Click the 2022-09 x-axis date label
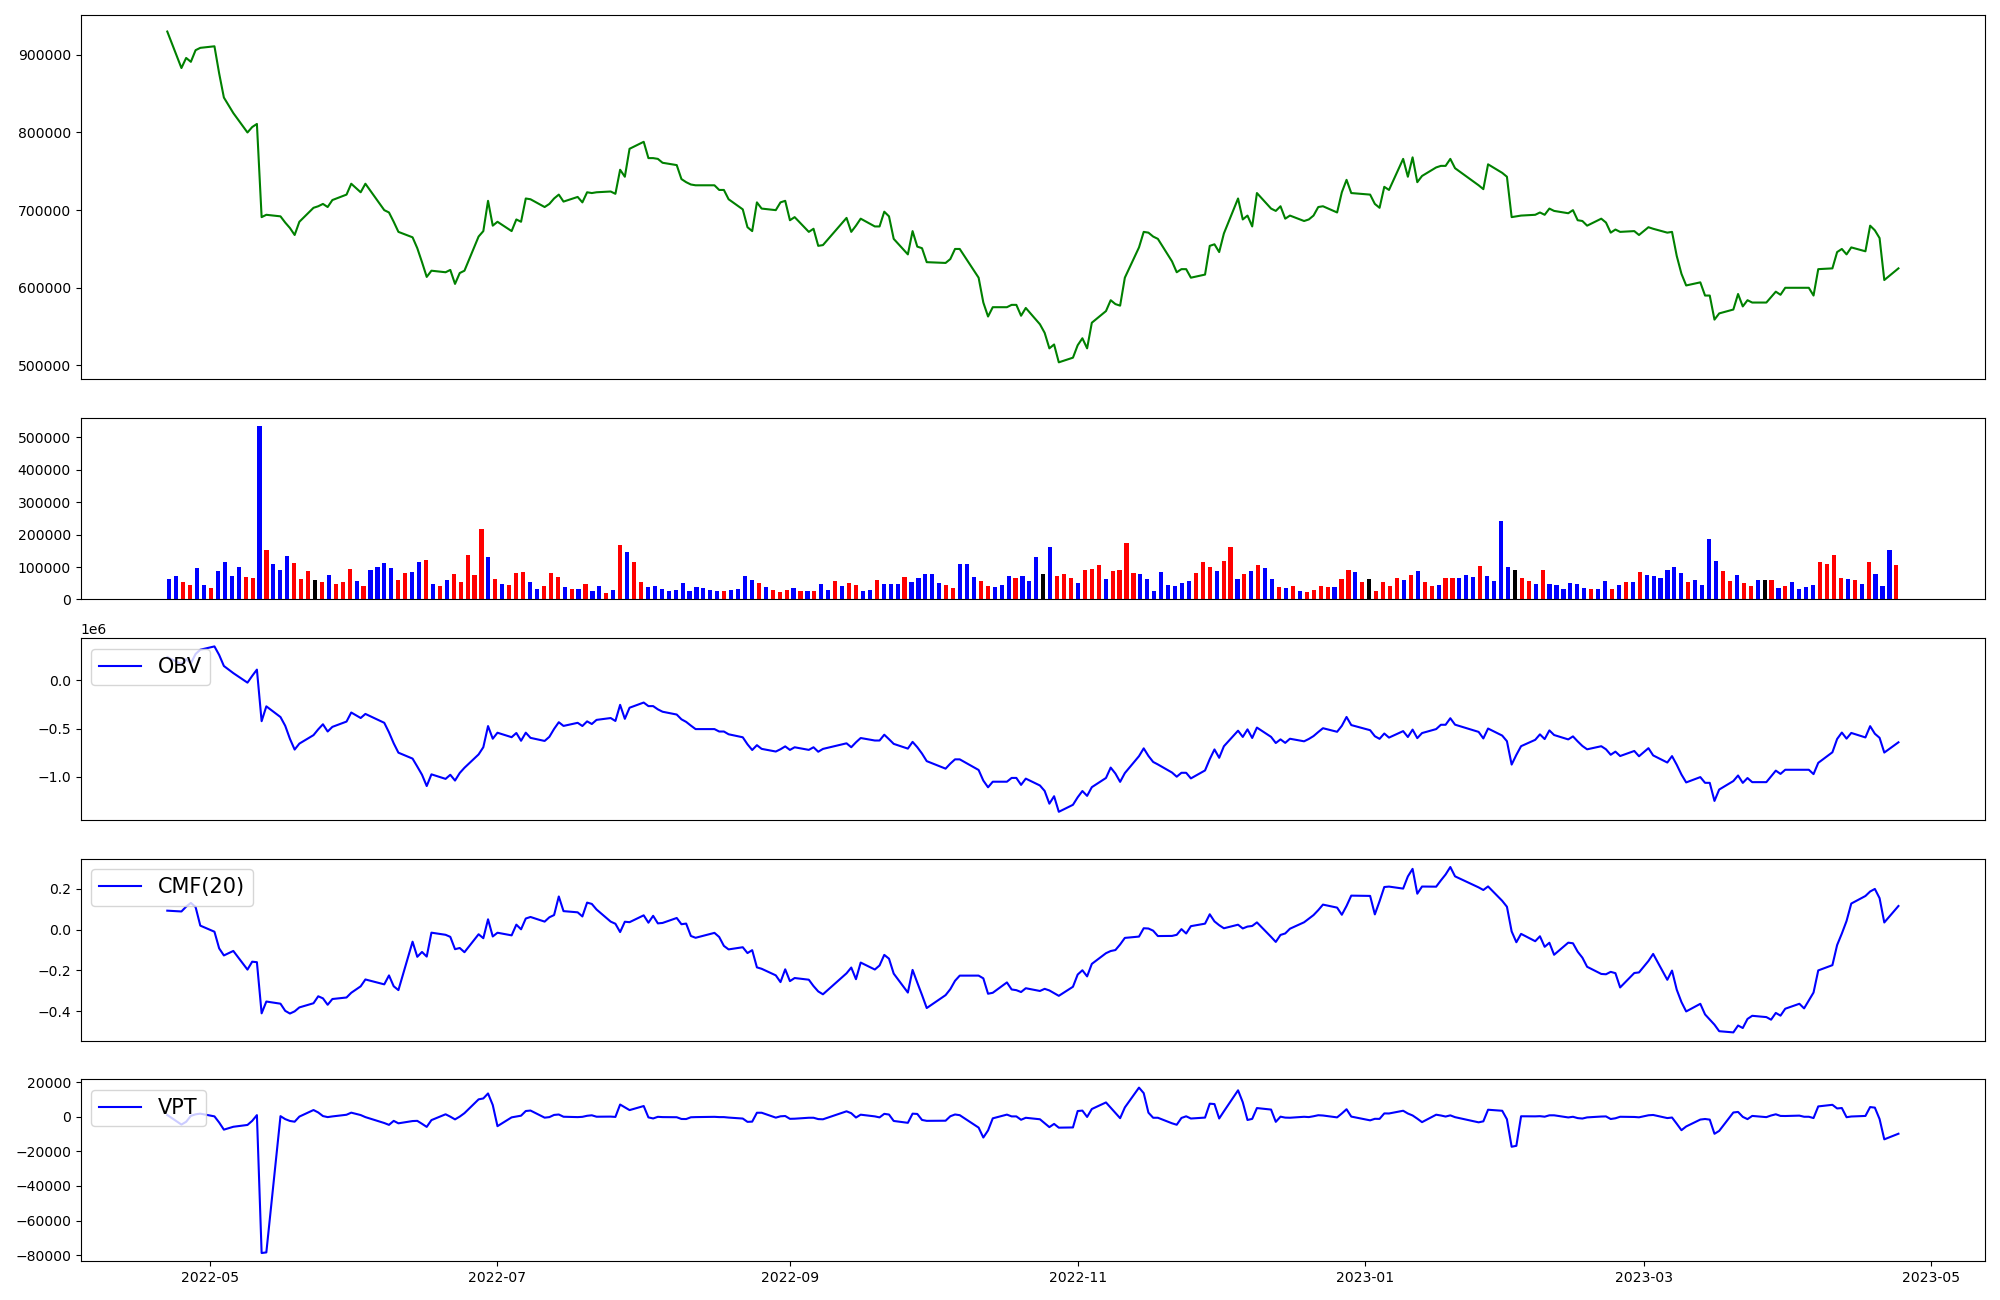The width and height of the screenshot is (2000, 1300). pyautogui.click(x=790, y=1277)
